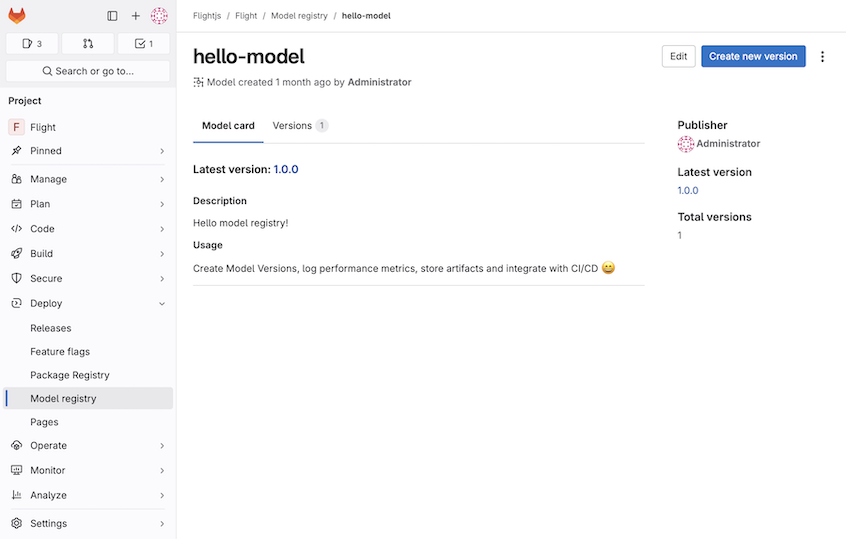Select the Model card tab
The image size is (846, 539).
pos(228,126)
